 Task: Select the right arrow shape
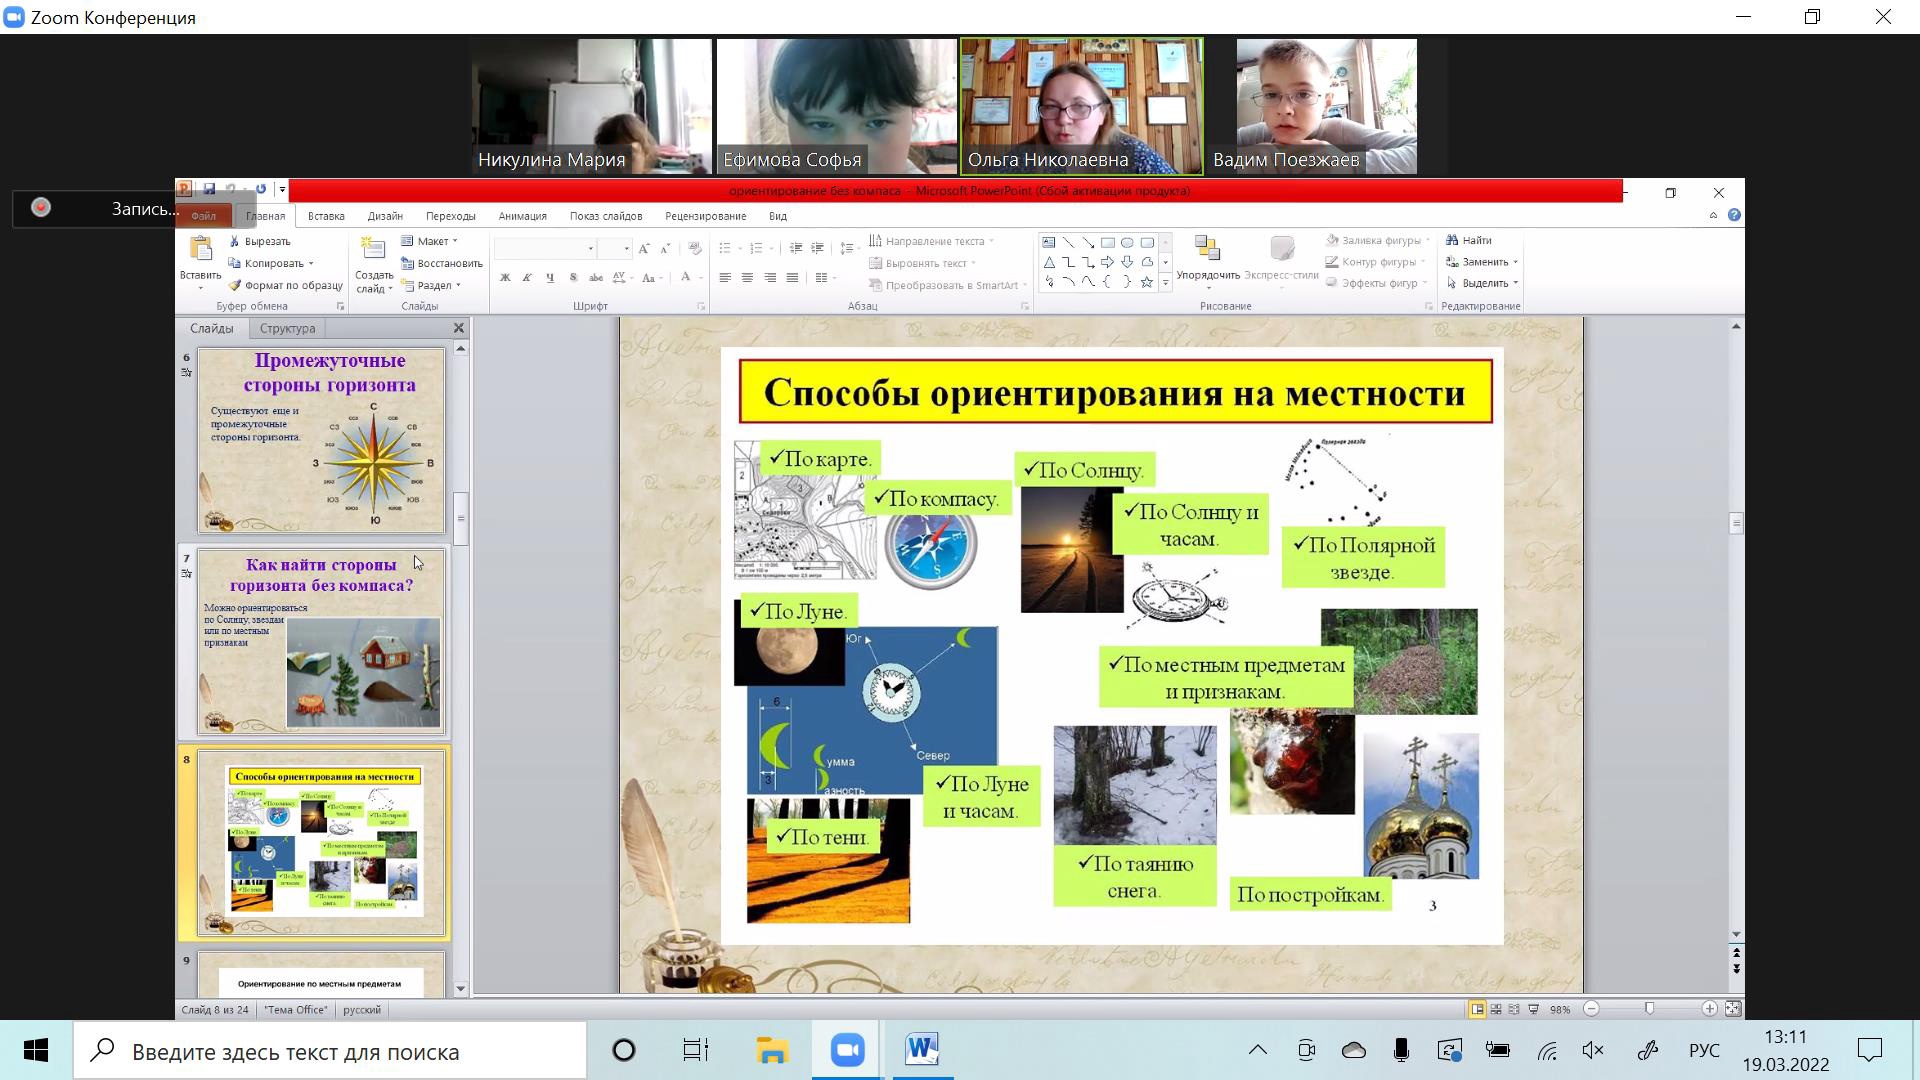pos(1107,262)
